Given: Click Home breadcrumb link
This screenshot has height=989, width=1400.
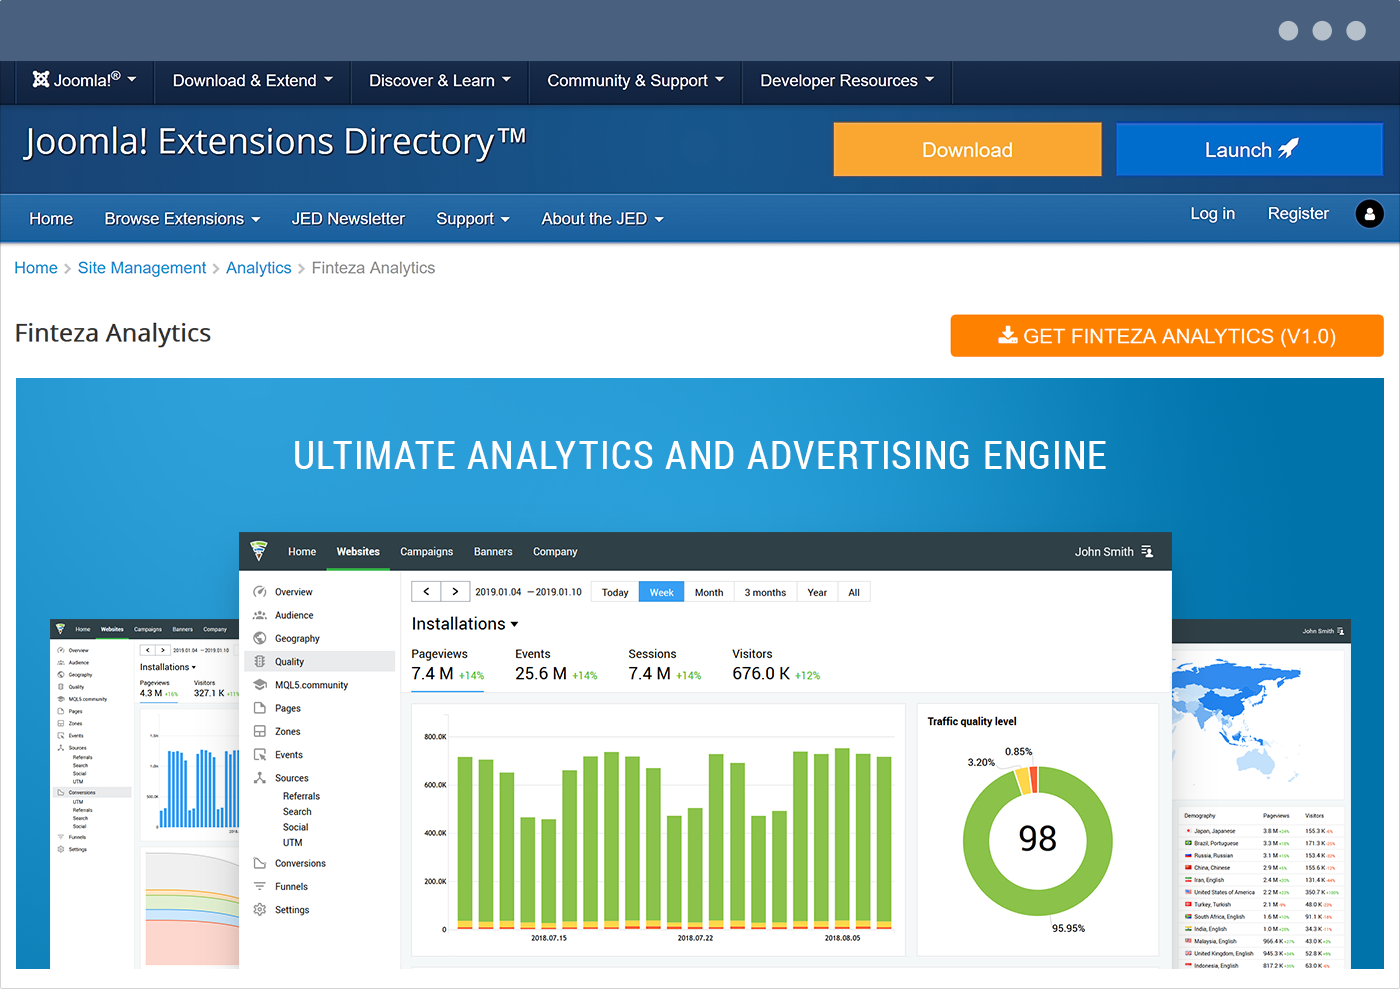Looking at the screenshot, I should pos(36,268).
